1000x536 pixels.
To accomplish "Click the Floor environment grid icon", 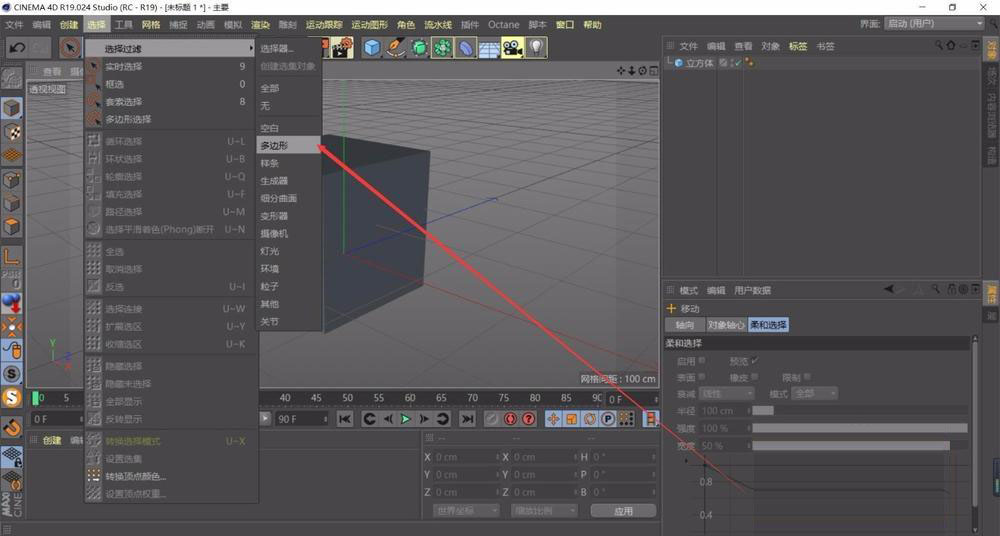I will pos(489,48).
